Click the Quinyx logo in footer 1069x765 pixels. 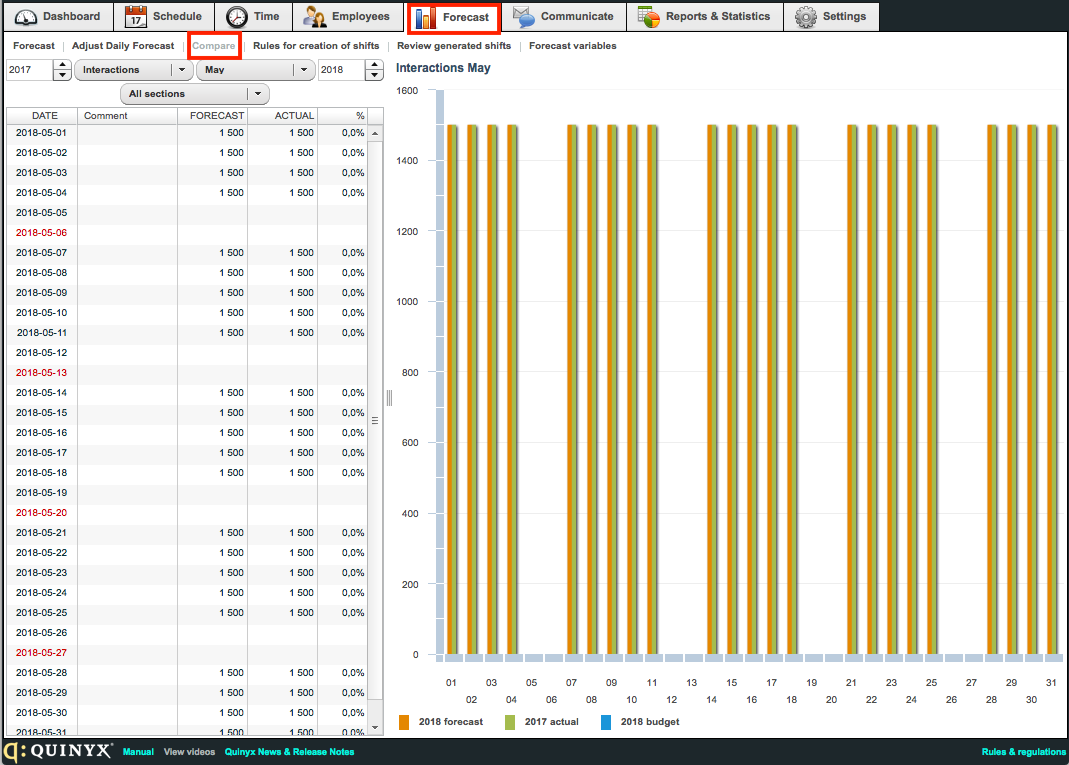[57, 751]
